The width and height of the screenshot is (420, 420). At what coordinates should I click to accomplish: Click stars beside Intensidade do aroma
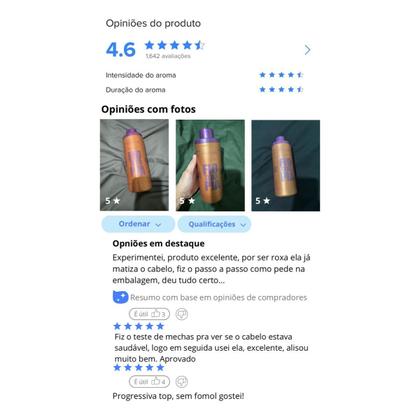[x=281, y=75]
